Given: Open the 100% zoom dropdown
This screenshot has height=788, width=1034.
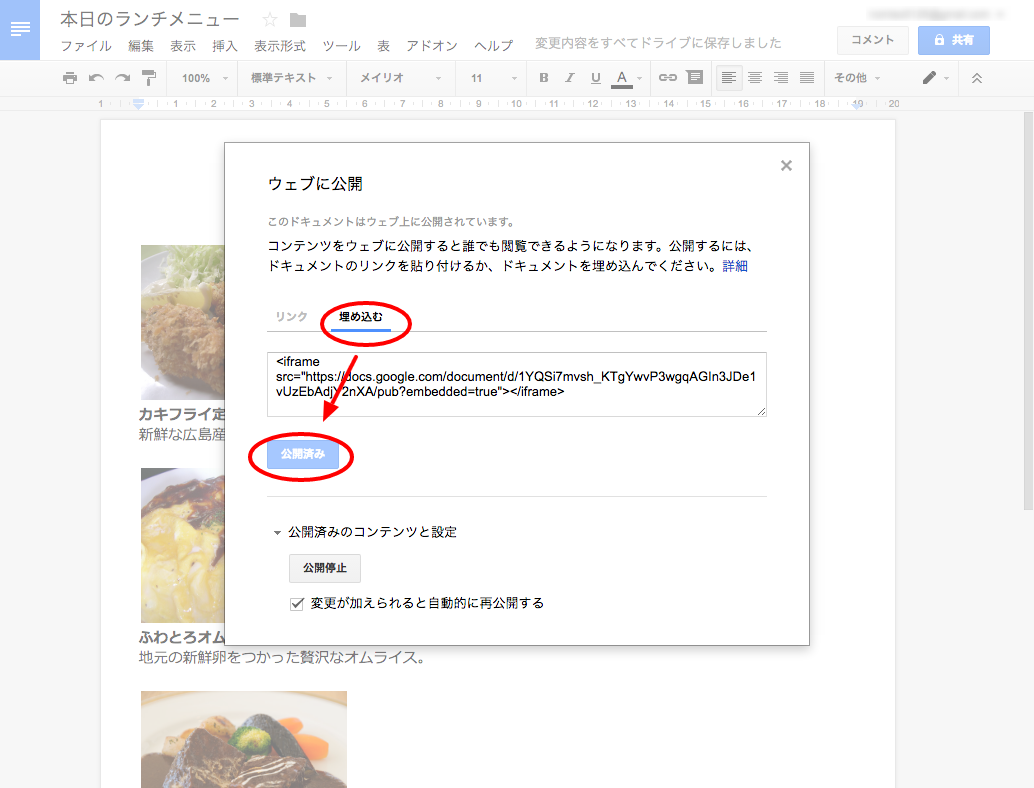Looking at the screenshot, I should coord(204,78).
